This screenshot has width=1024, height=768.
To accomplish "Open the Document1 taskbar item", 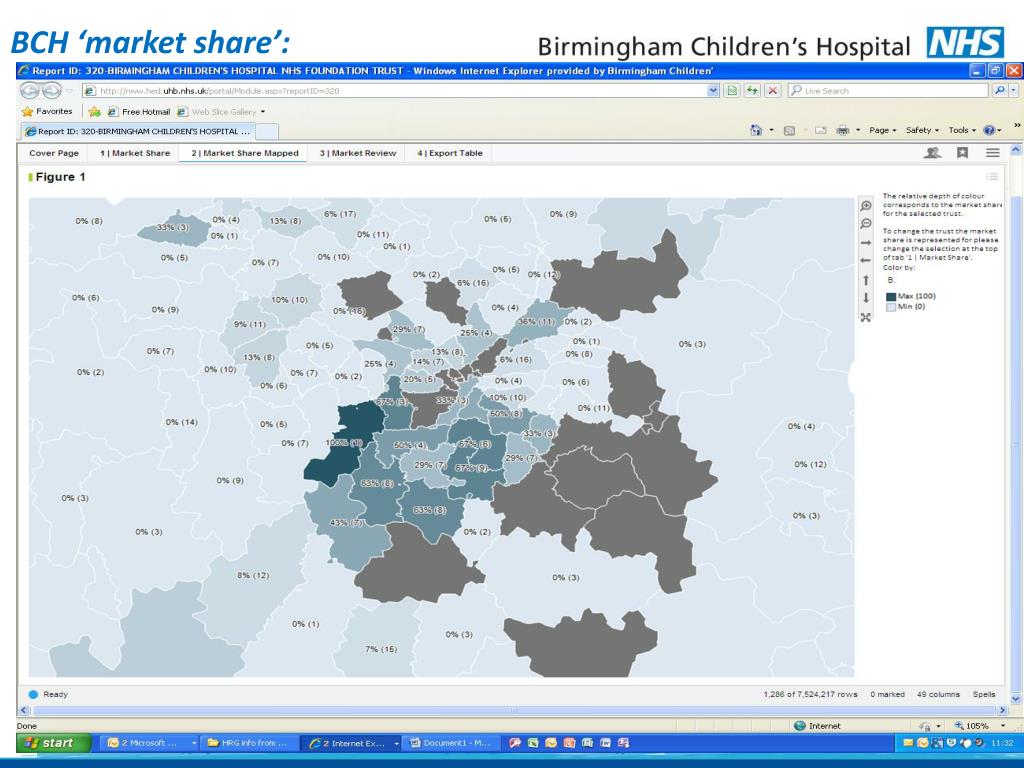I will 453,743.
